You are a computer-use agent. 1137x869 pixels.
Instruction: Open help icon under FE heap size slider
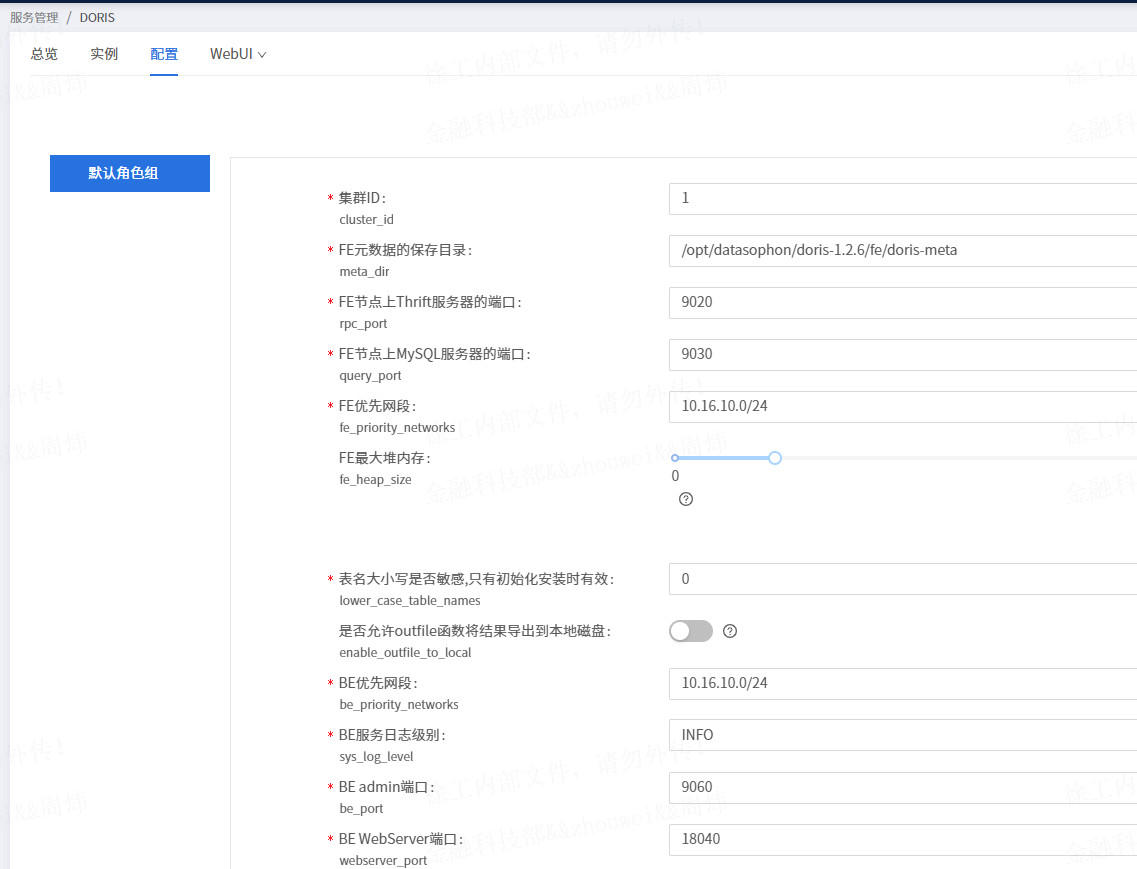[x=685, y=499]
